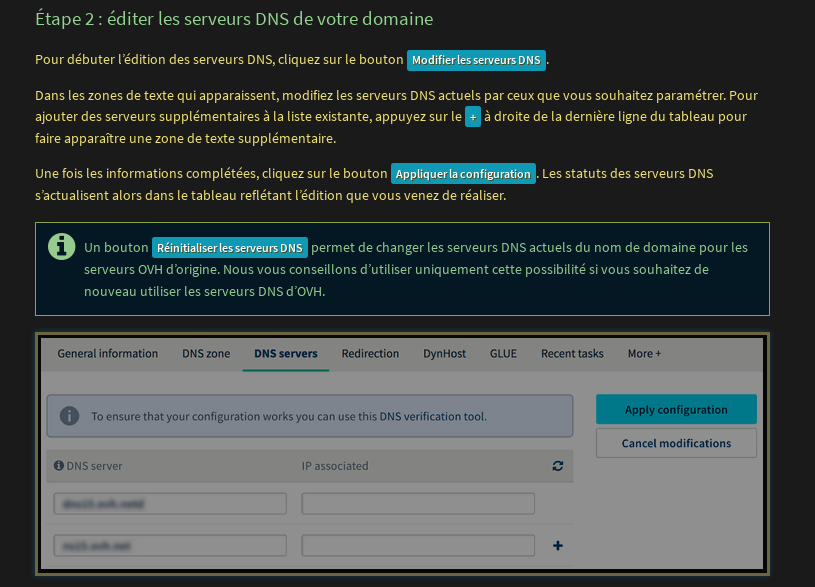Go to the DynHost tab
Image resolution: width=815 pixels, height=587 pixels.
[x=444, y=354]
